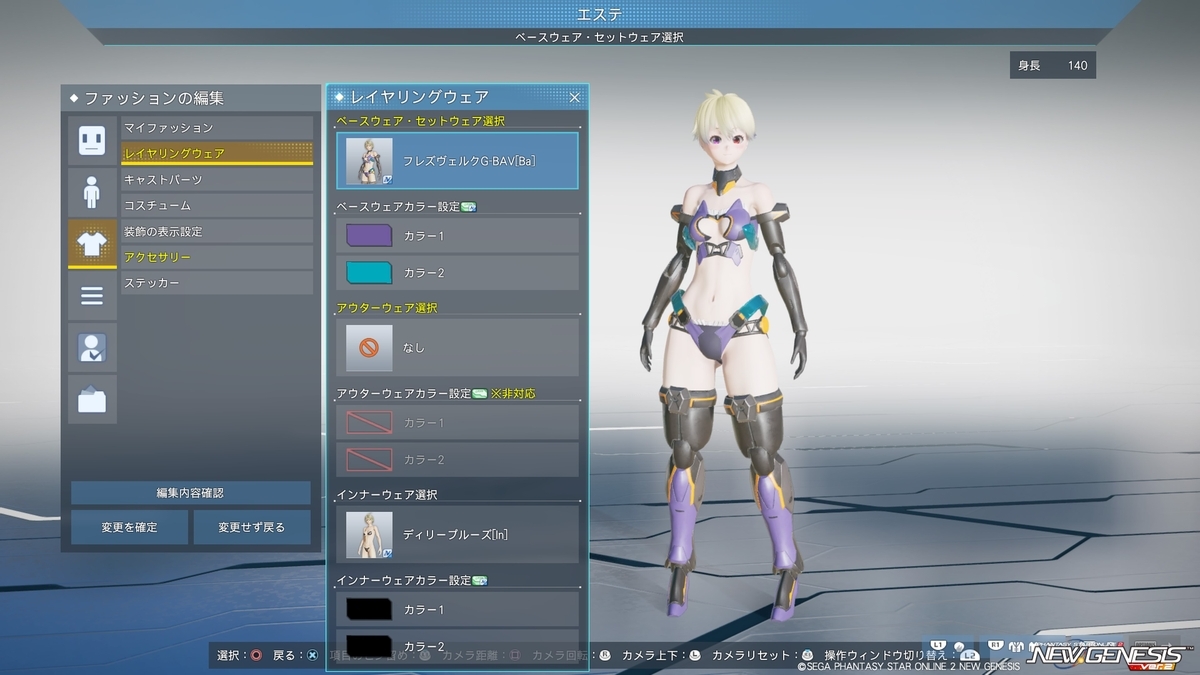Screen dimensions: 1200x675
Task: Open the character checkmark category icon
Action: pos(92,348)
